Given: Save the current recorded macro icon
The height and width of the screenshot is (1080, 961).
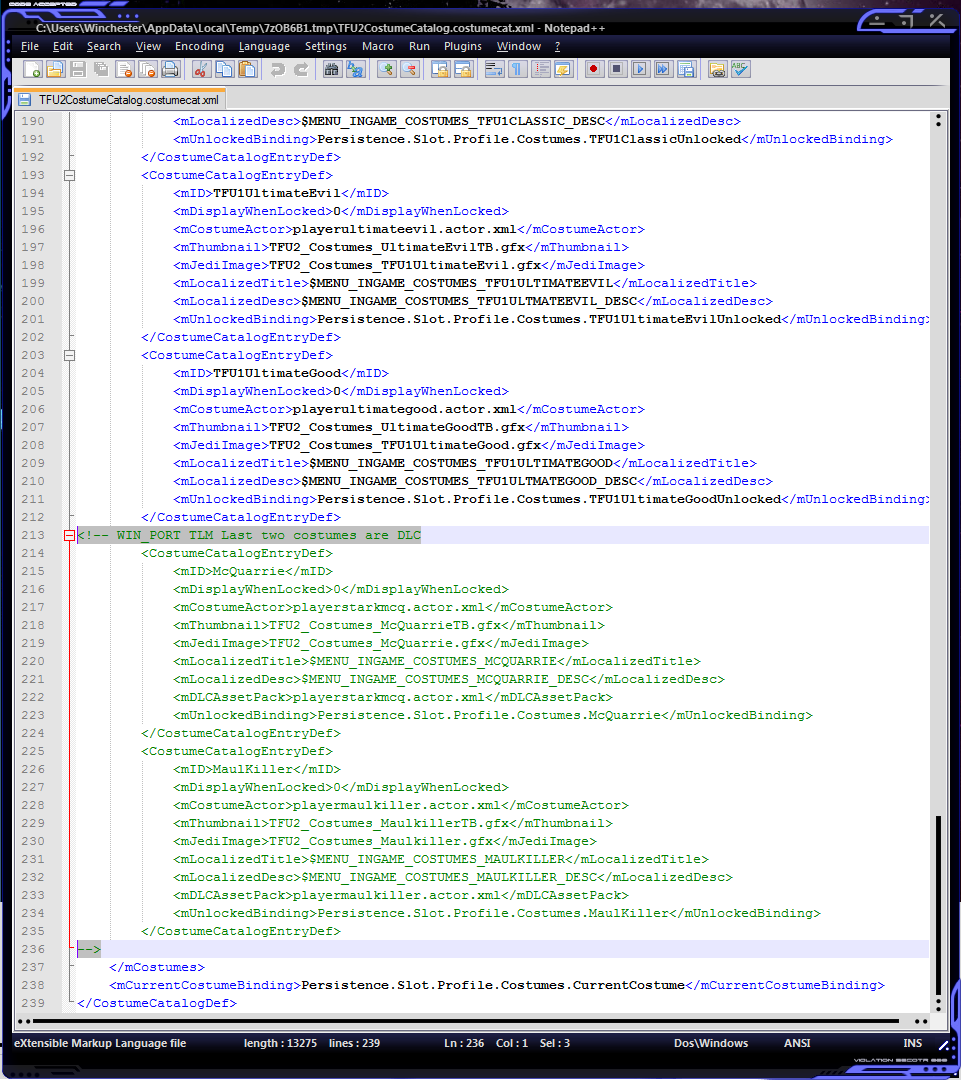Looking at the screenshot, I should [x=686, y=69].
